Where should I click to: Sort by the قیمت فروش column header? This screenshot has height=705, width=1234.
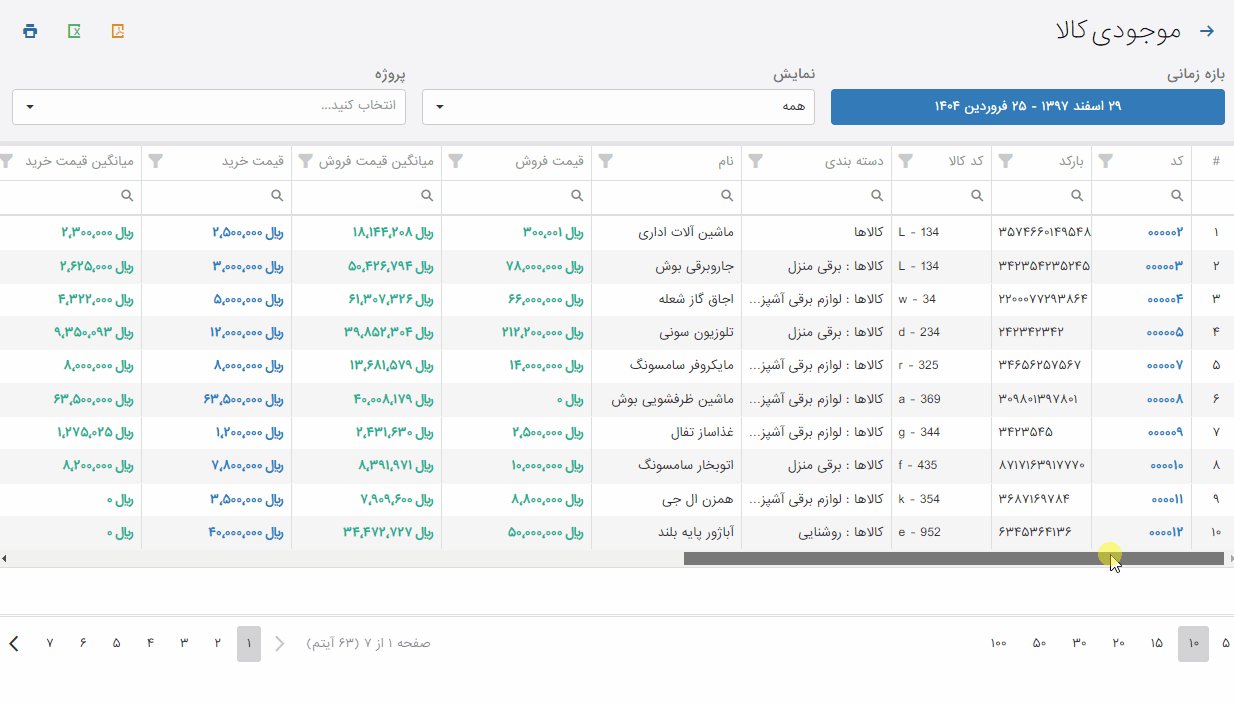(549, 161)
